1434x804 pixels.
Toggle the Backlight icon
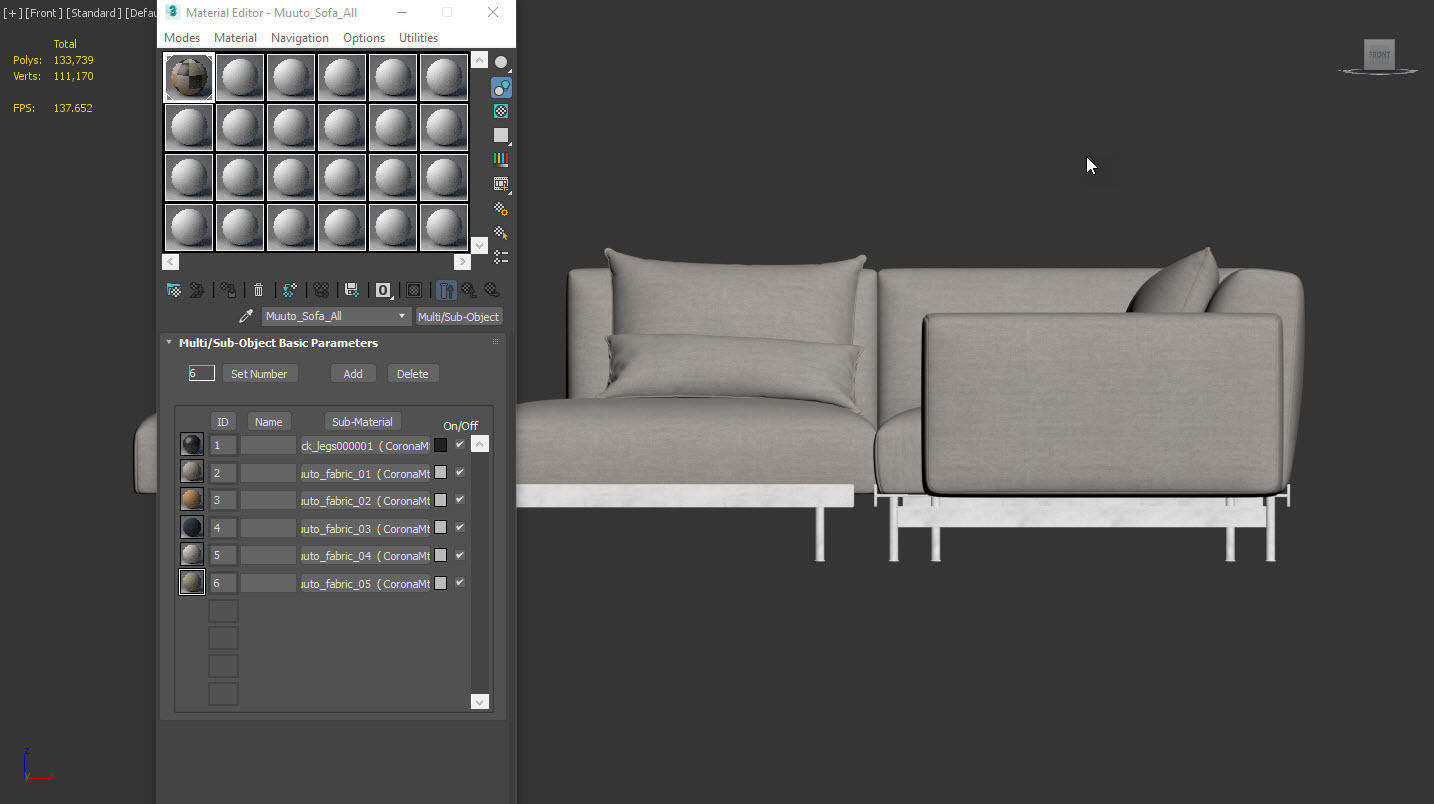tap(501, 87)
